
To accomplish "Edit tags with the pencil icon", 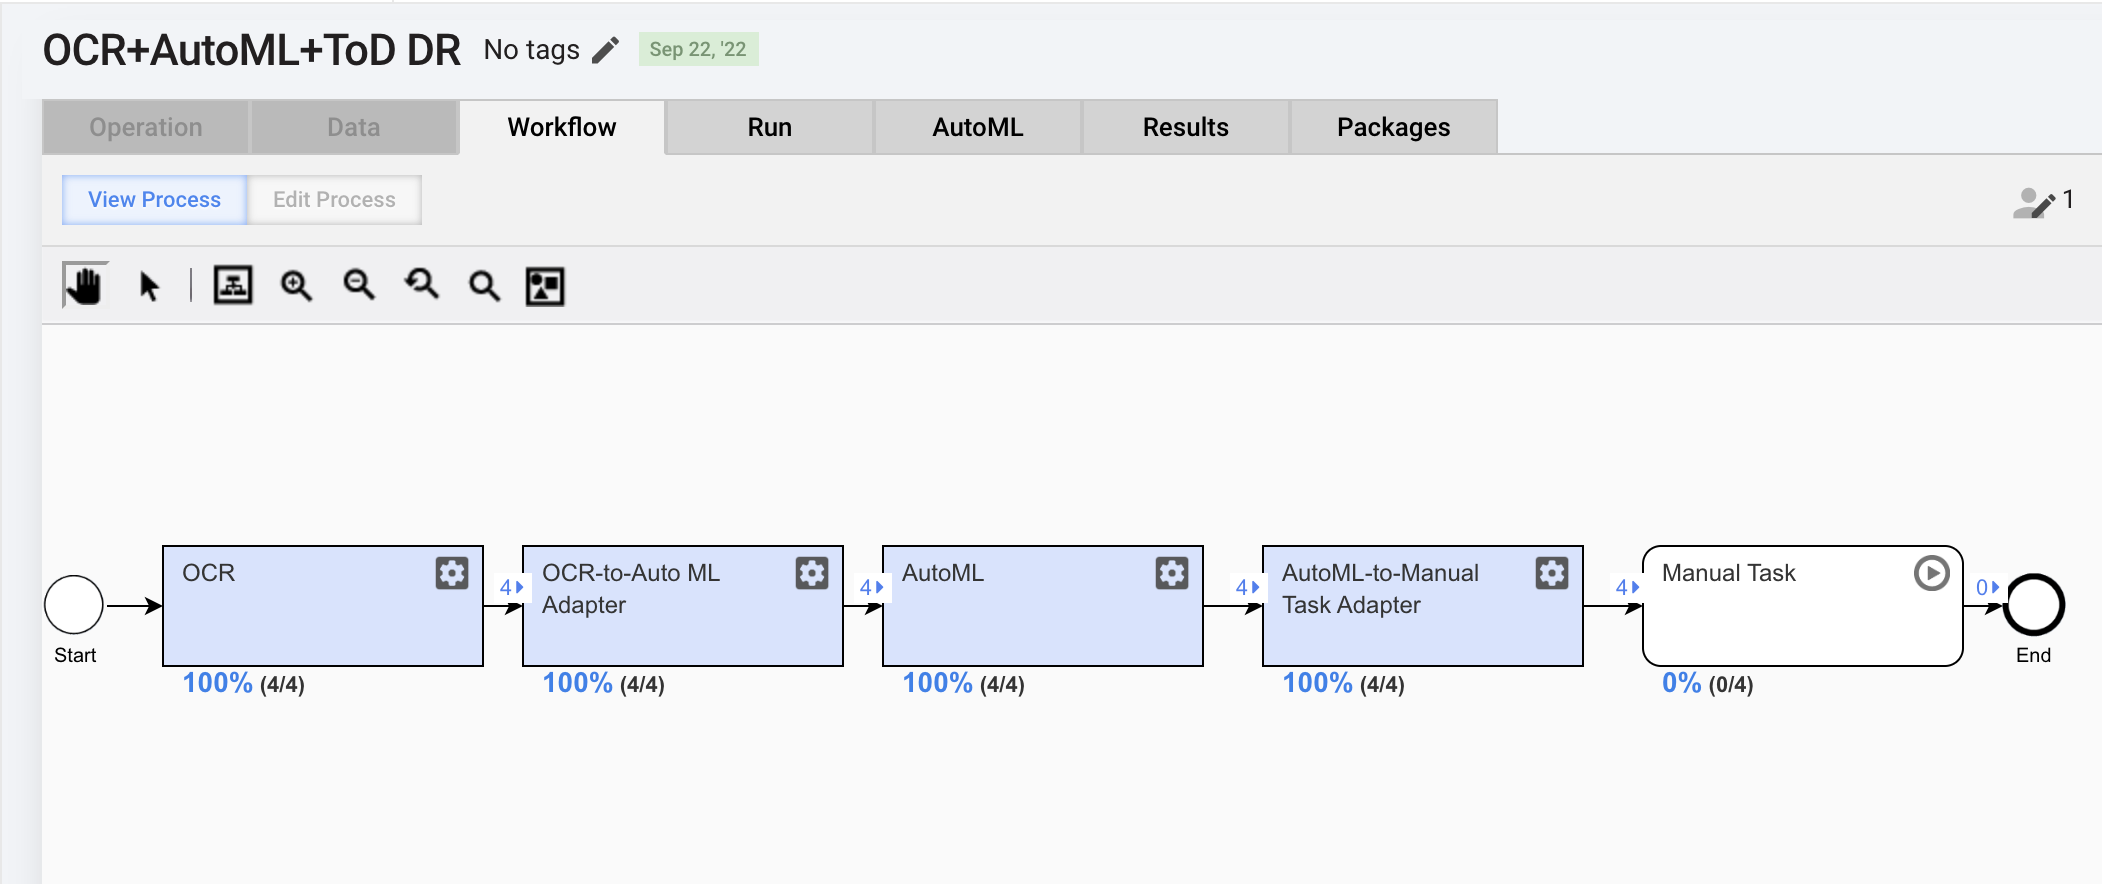I will pyautogui.click(x=606, y=50).
